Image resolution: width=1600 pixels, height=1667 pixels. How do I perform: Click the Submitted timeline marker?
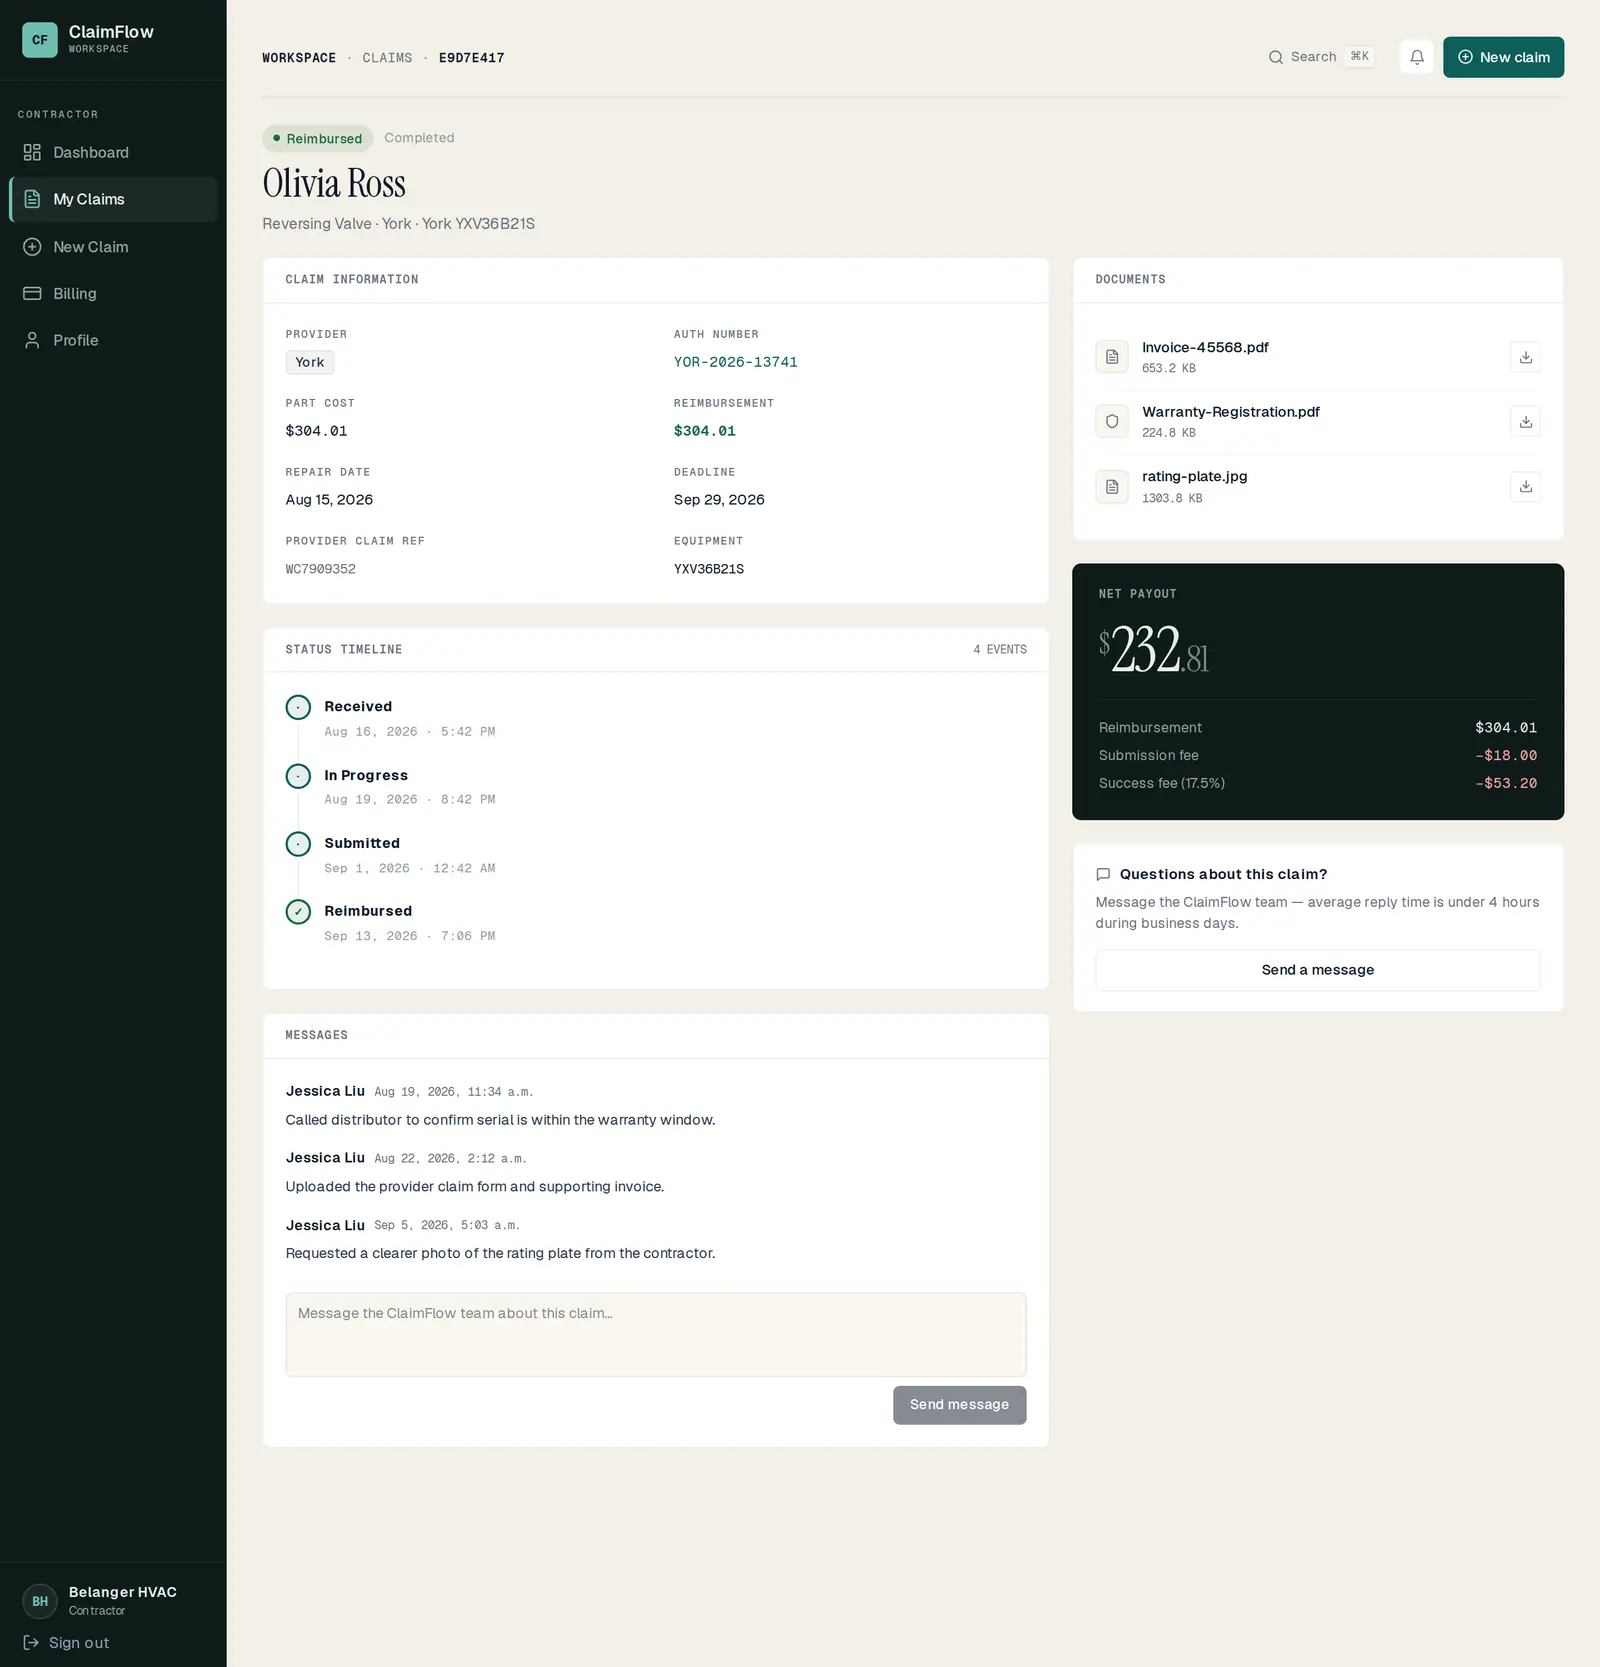(x=298, y=844)
